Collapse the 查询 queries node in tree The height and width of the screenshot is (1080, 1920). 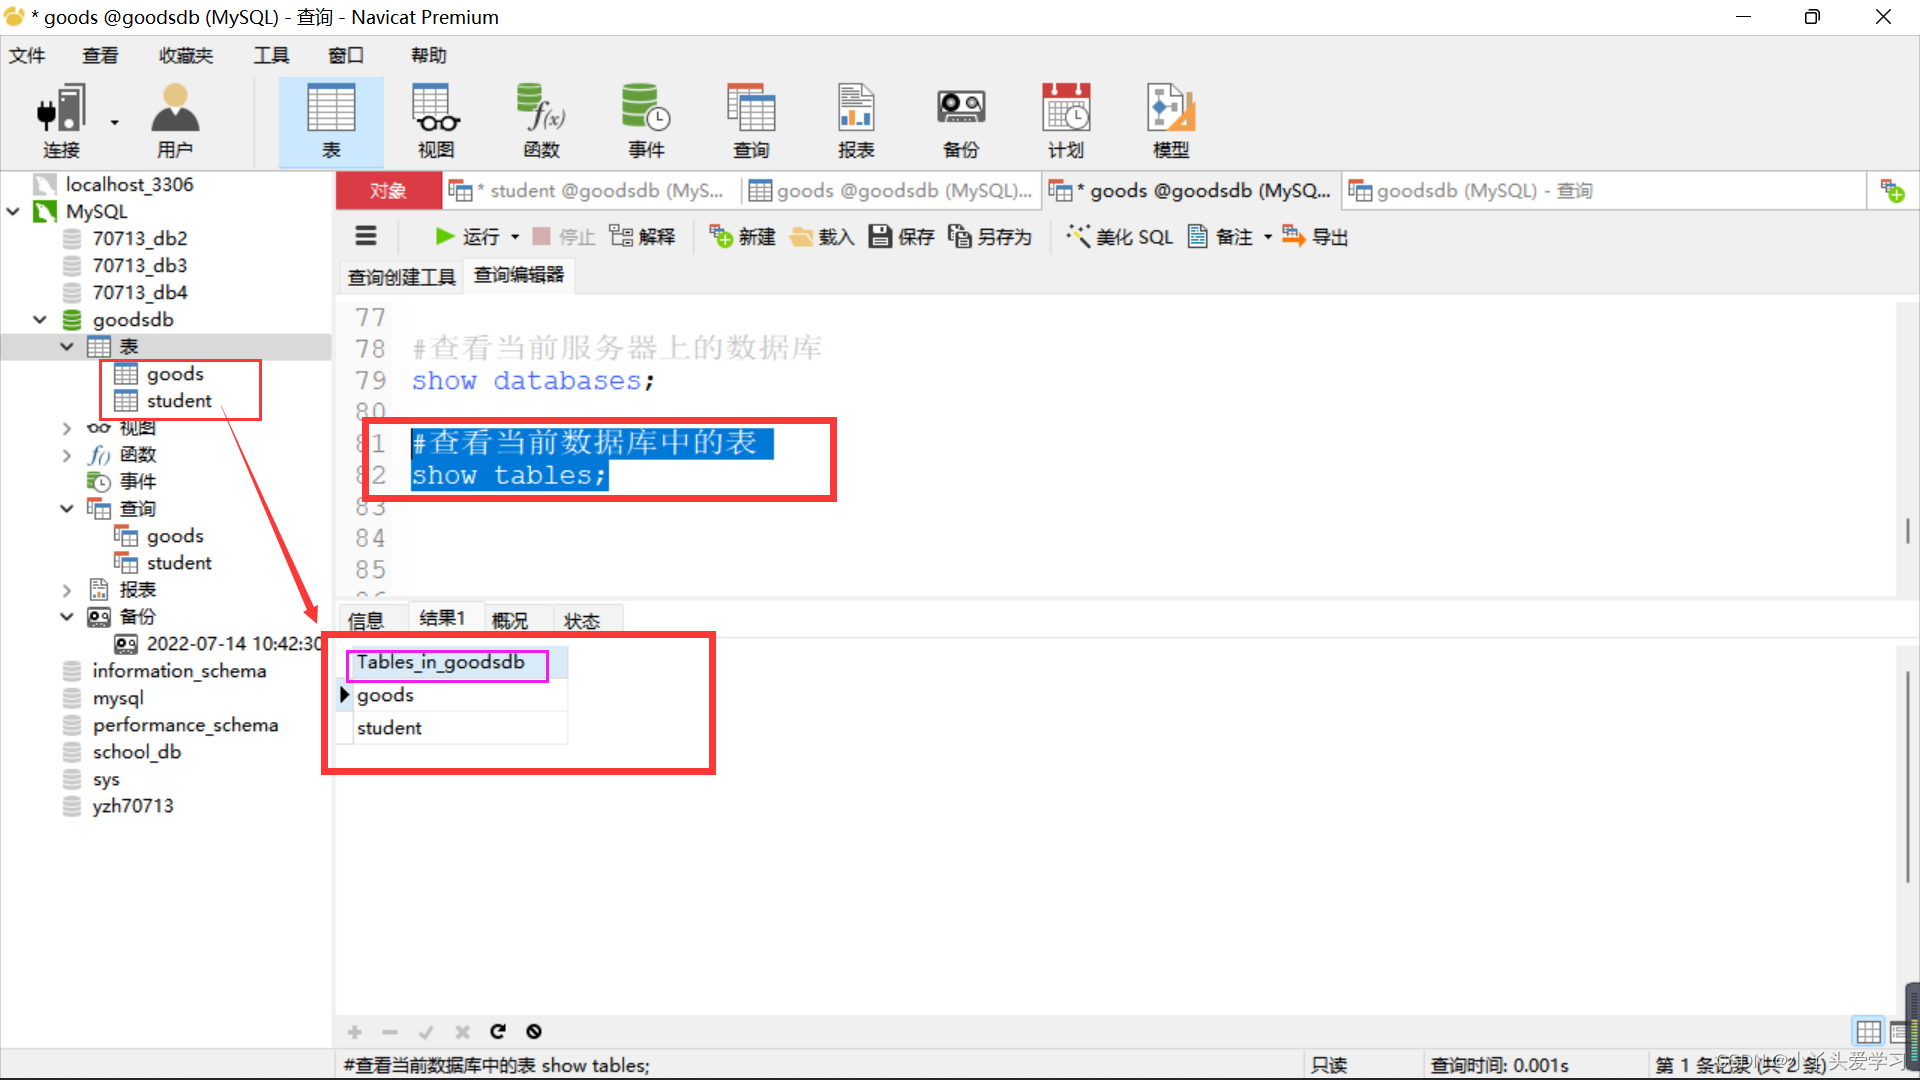point(67,508)
